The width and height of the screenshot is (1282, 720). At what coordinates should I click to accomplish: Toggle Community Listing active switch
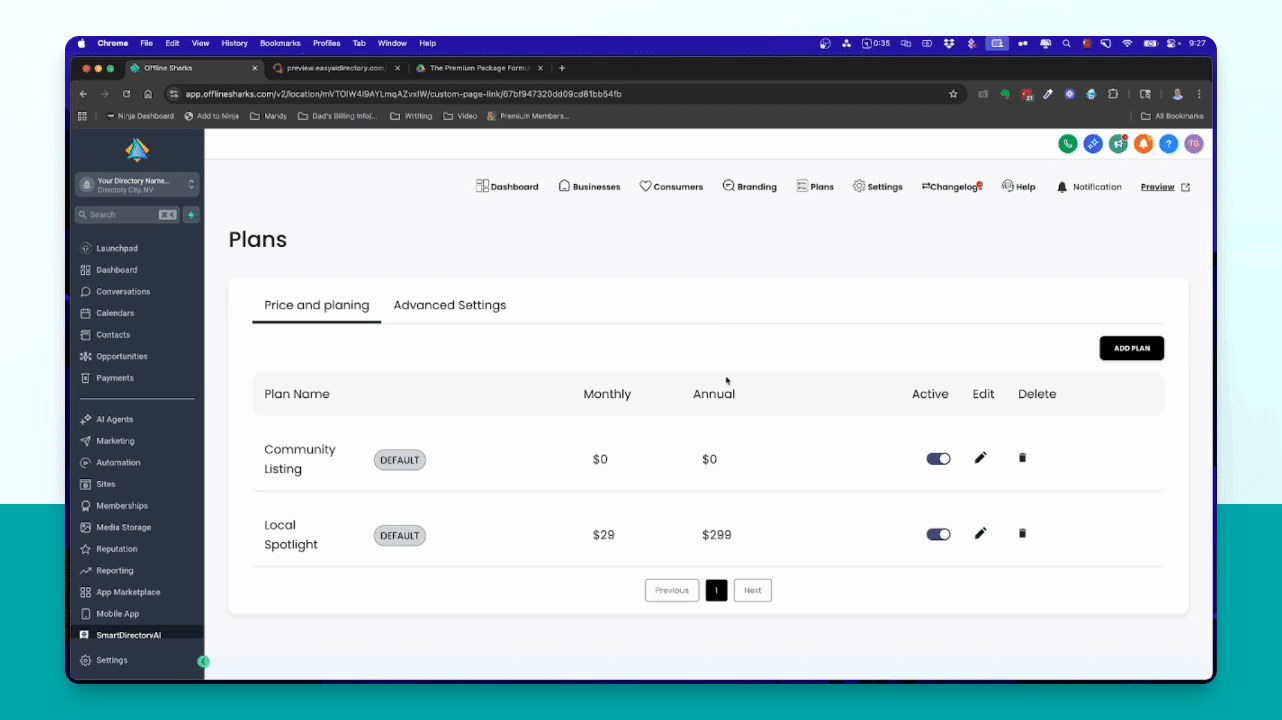[938, 459]
